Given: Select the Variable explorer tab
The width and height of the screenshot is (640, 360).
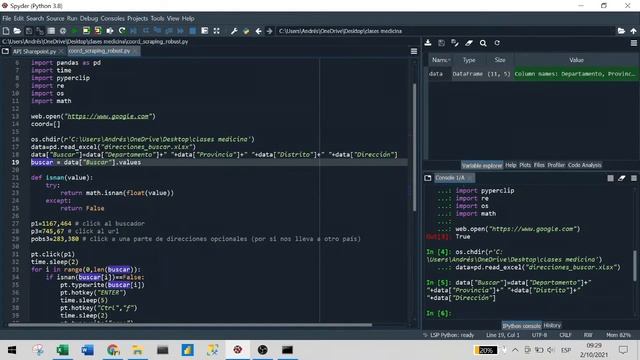Looking at the screenshot, I should point(482,165).
